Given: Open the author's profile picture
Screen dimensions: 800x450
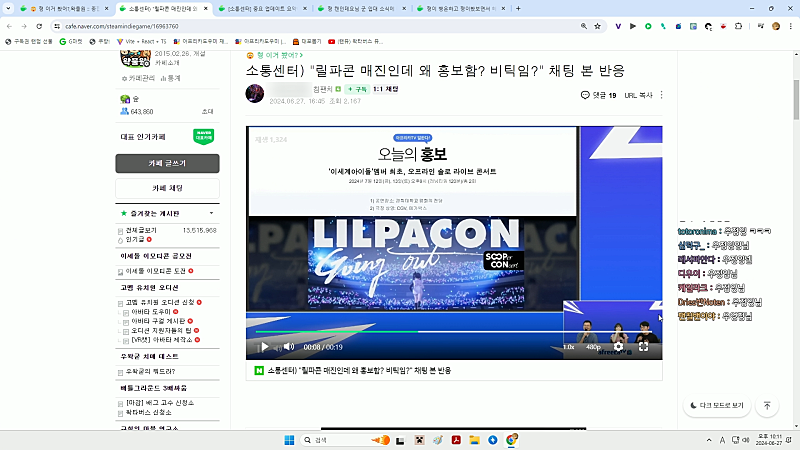Looking at the screenshot, I should click(x=255, y=93).
